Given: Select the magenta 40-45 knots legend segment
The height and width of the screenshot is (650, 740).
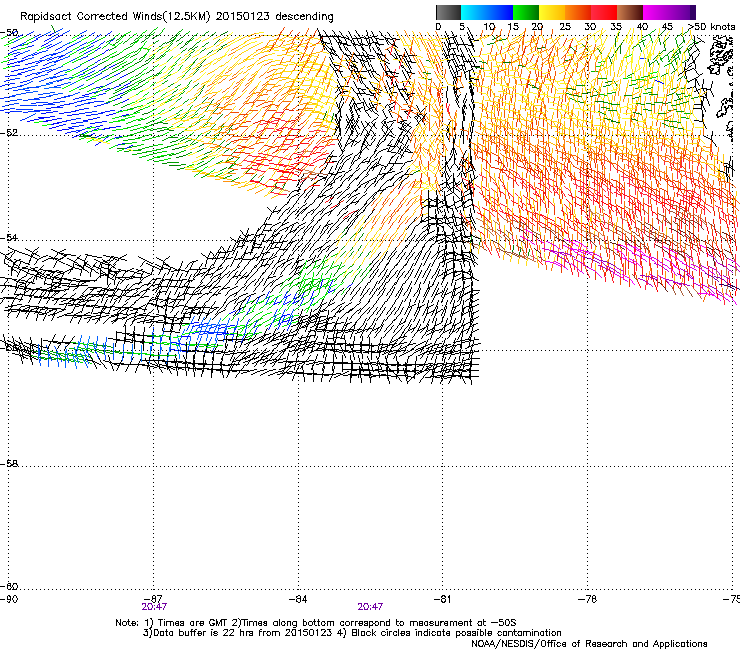Looking at the screenshot, I should 656,12.
